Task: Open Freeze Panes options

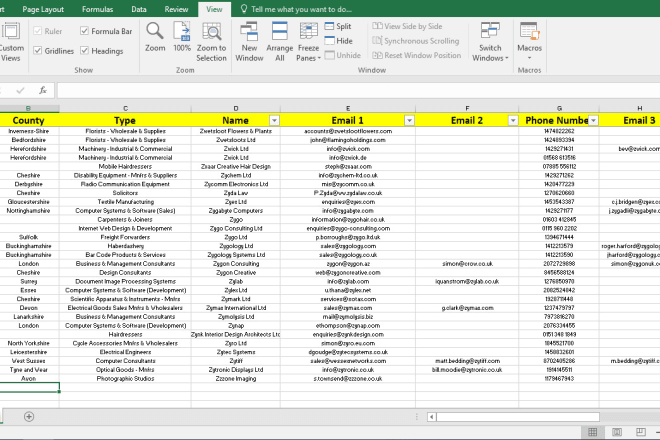Action: pos(309,42)
